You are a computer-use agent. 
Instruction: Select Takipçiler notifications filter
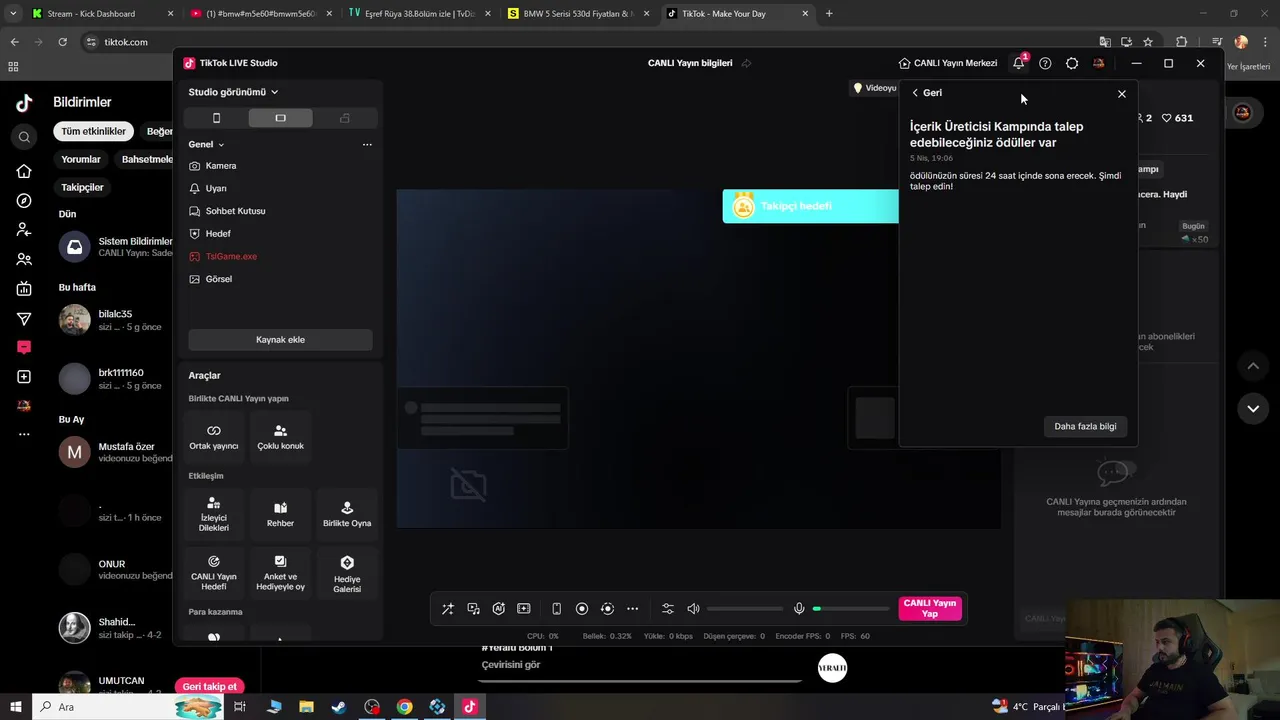(x=82, y=187)
